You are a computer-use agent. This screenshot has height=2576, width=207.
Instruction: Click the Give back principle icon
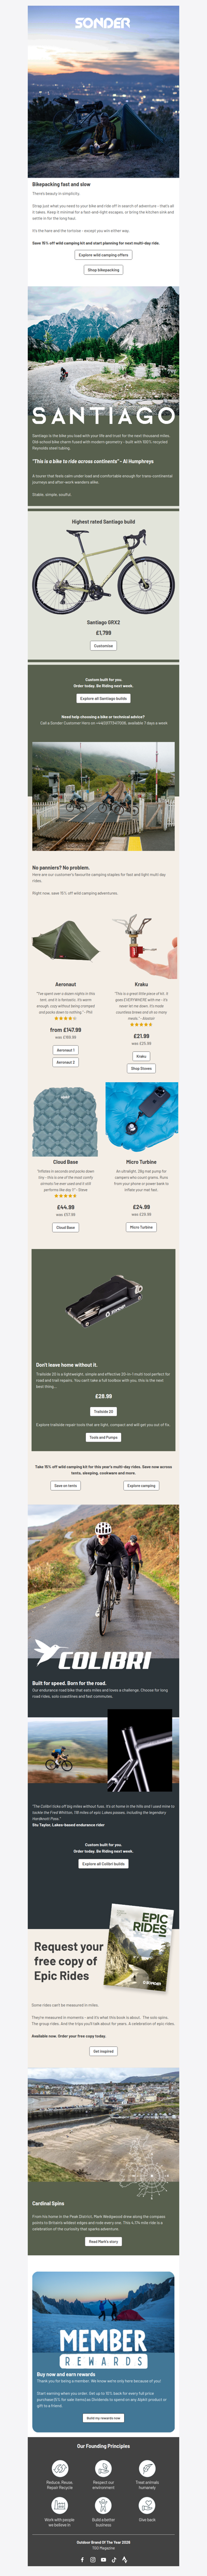[147, 2506]
